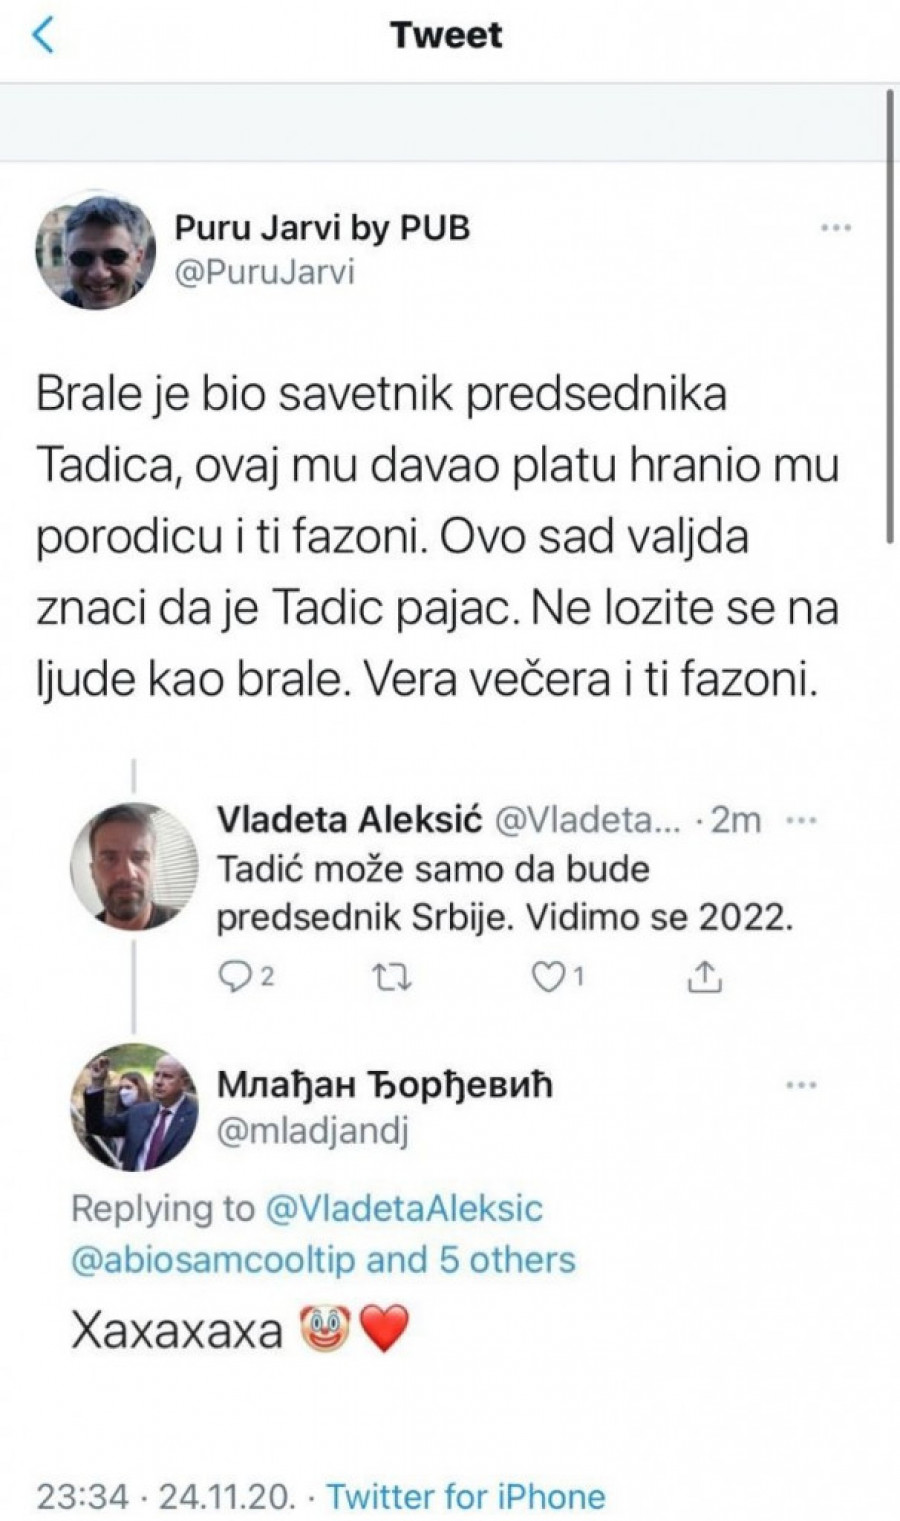
Task: Open more options for Puru Jarvi's tweet
Action: click(835, 228)
